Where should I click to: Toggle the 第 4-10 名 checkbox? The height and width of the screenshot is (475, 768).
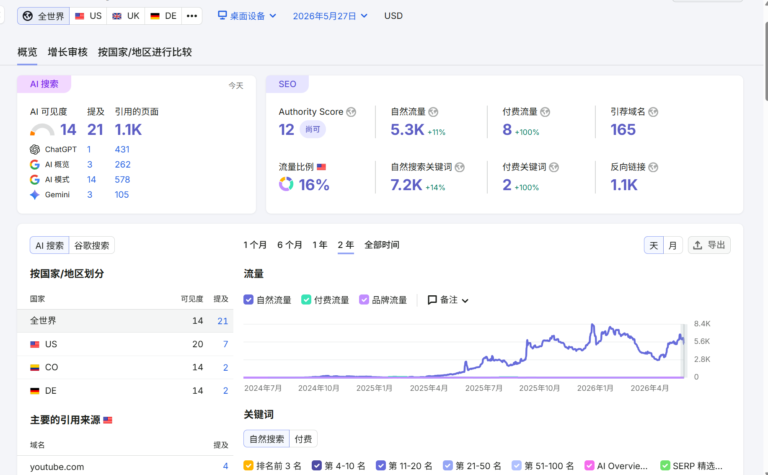pos(317,466)
